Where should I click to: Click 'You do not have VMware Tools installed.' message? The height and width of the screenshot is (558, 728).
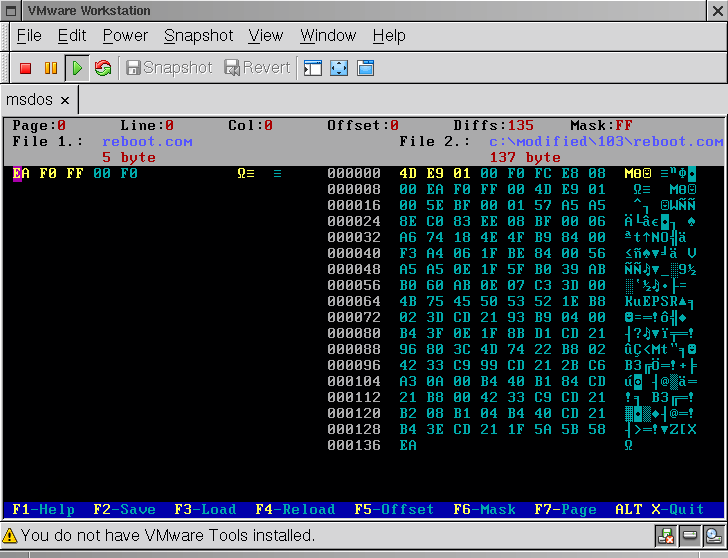168,536
